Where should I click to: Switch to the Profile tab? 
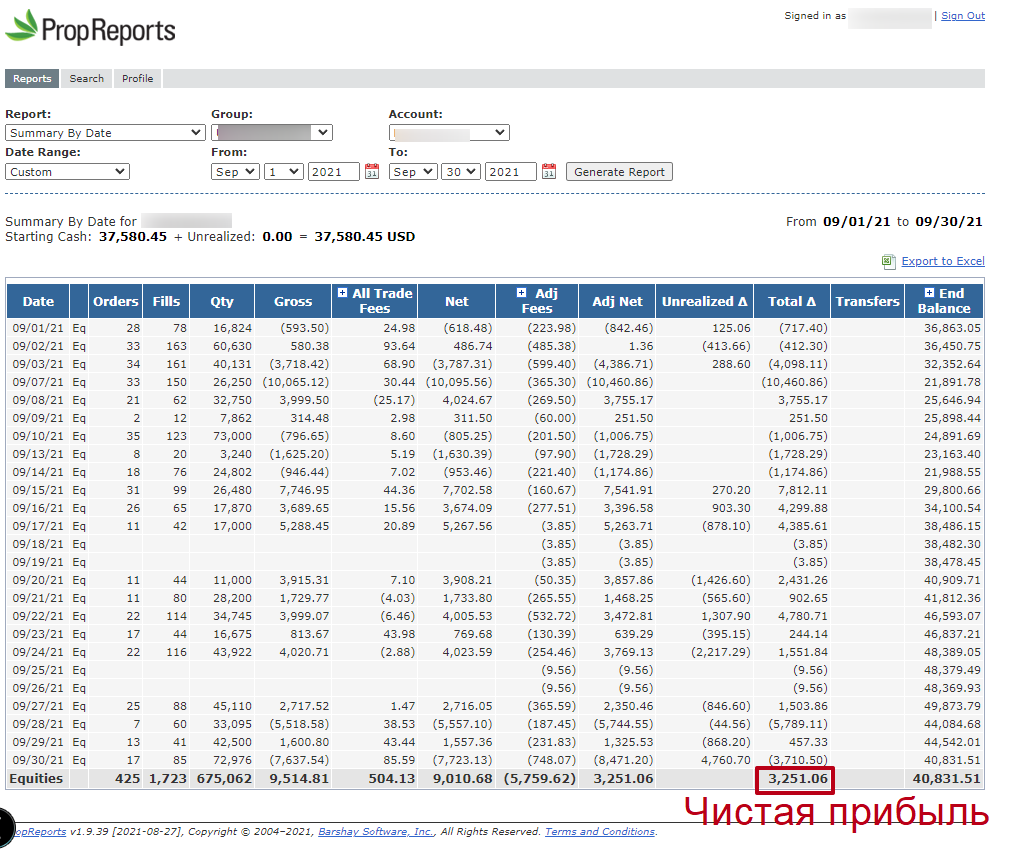[138, 79]
